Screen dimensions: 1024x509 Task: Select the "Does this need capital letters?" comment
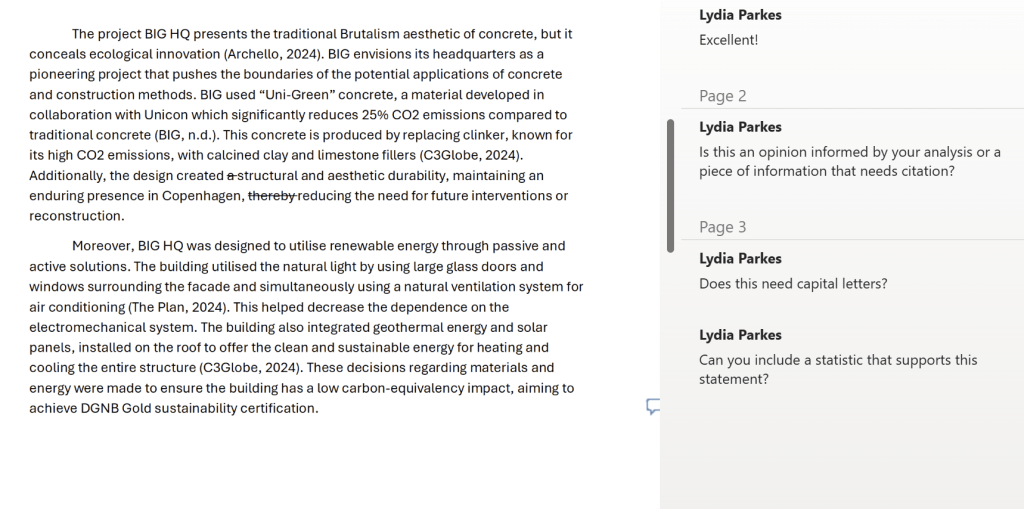(x=793, y=284)
